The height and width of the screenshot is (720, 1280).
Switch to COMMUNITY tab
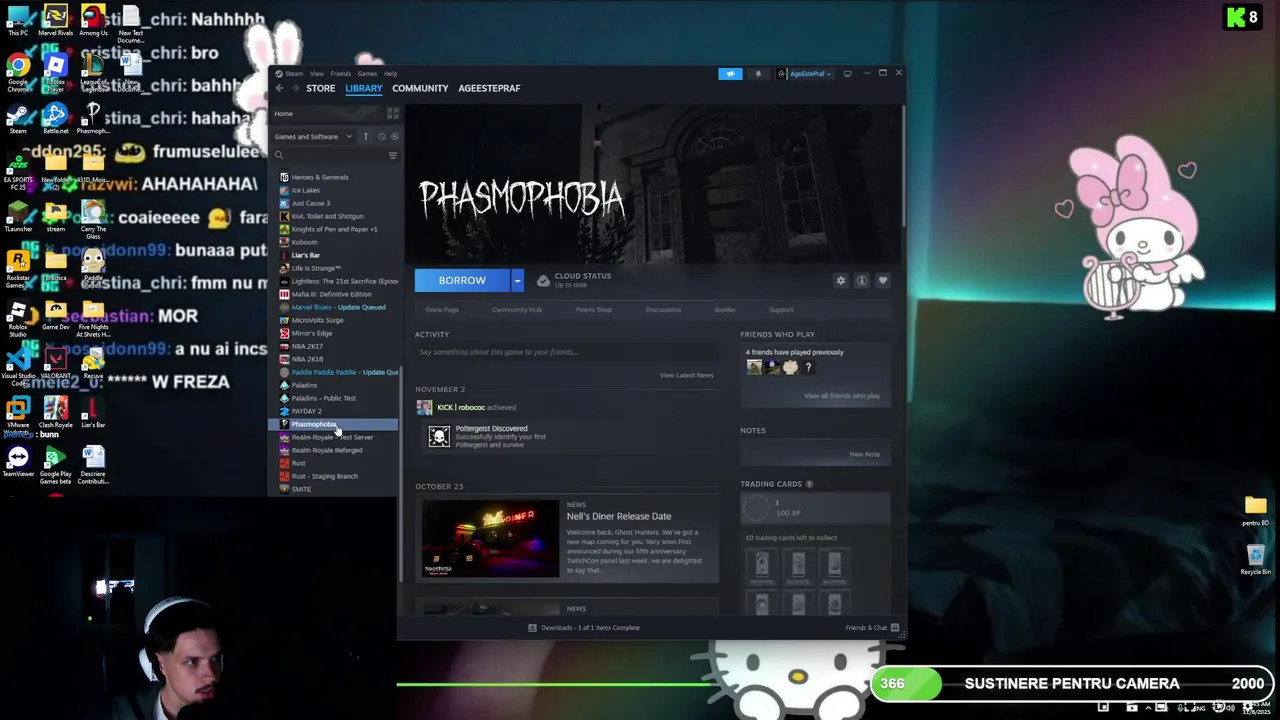point(420,88)
